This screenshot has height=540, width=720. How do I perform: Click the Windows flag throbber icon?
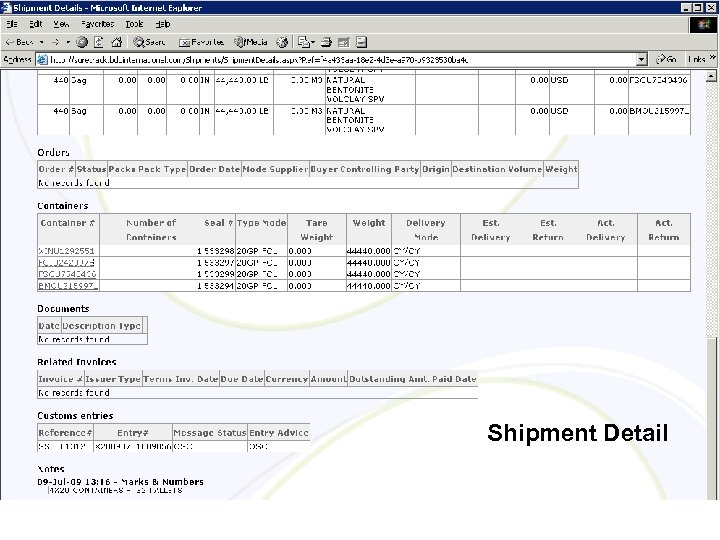(x=703, y=24)
